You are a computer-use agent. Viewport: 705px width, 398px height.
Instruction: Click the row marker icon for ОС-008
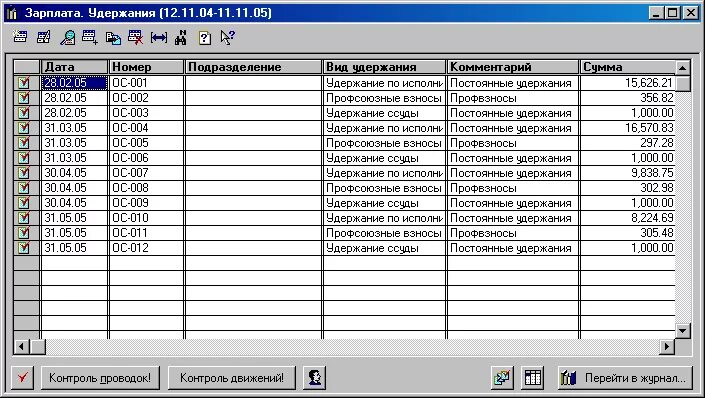(24, 188)
